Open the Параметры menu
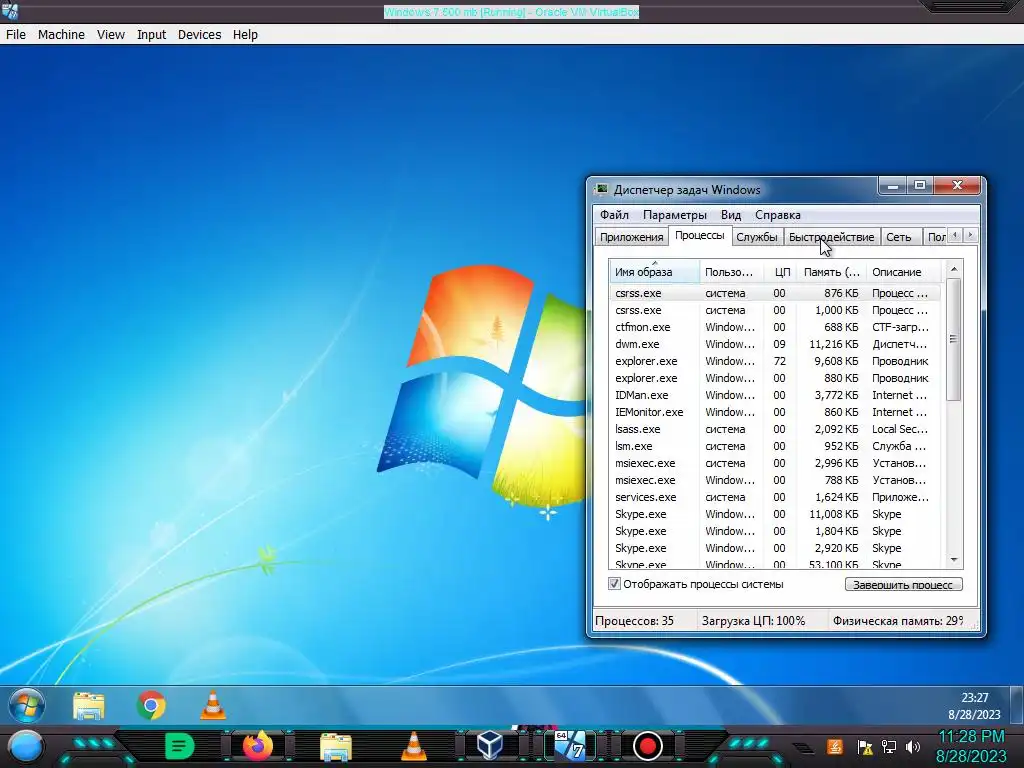The width and height of the screenshot is (1024, 768). [x=675, y=215]
